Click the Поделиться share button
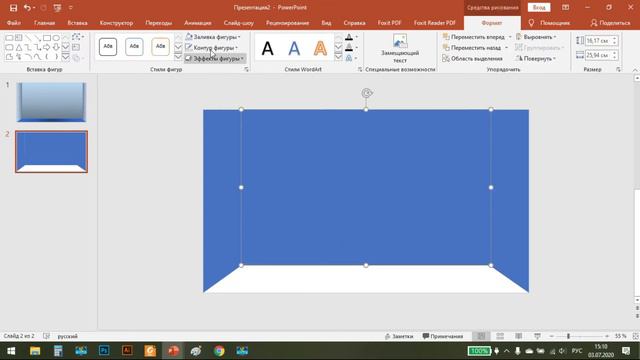The width and height of the screenshot is (640, 360). 610,23
